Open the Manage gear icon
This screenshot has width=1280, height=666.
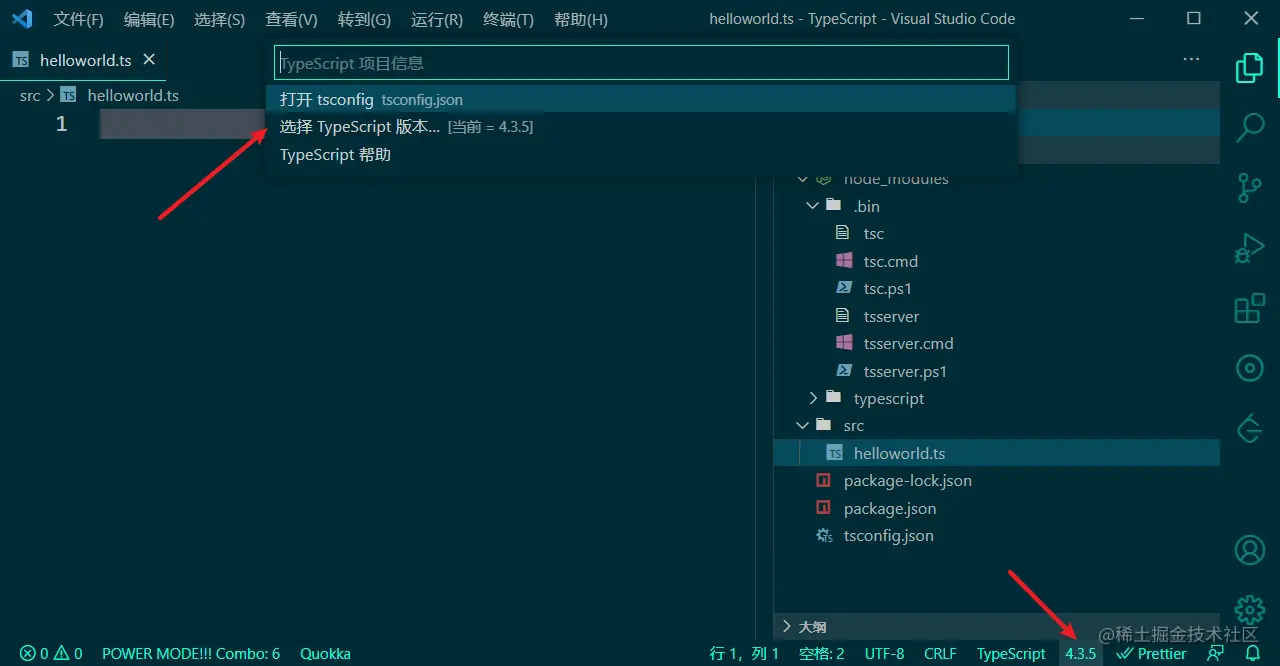point(1250,609)
